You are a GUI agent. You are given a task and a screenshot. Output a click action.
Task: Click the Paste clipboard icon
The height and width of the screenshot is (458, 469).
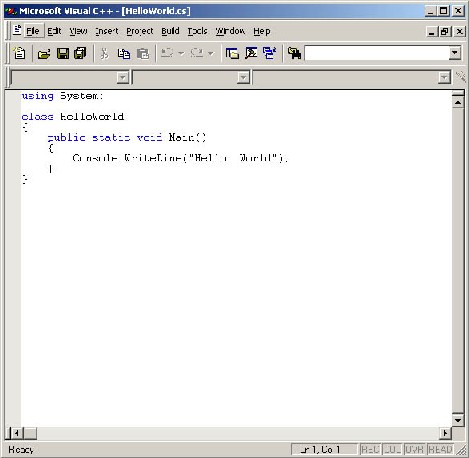pyautogui.click(x=143, y=53)
